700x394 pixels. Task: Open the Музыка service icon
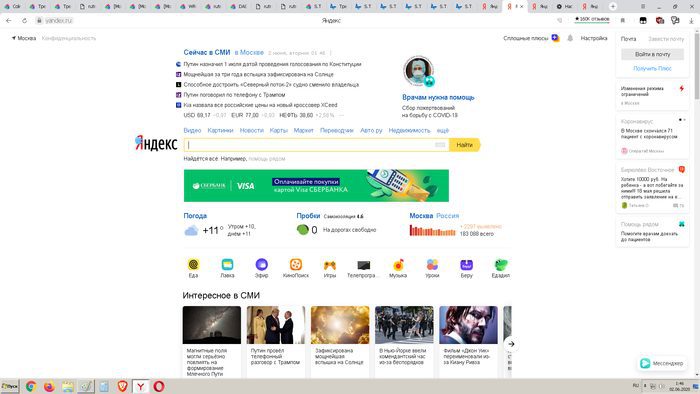398,265
